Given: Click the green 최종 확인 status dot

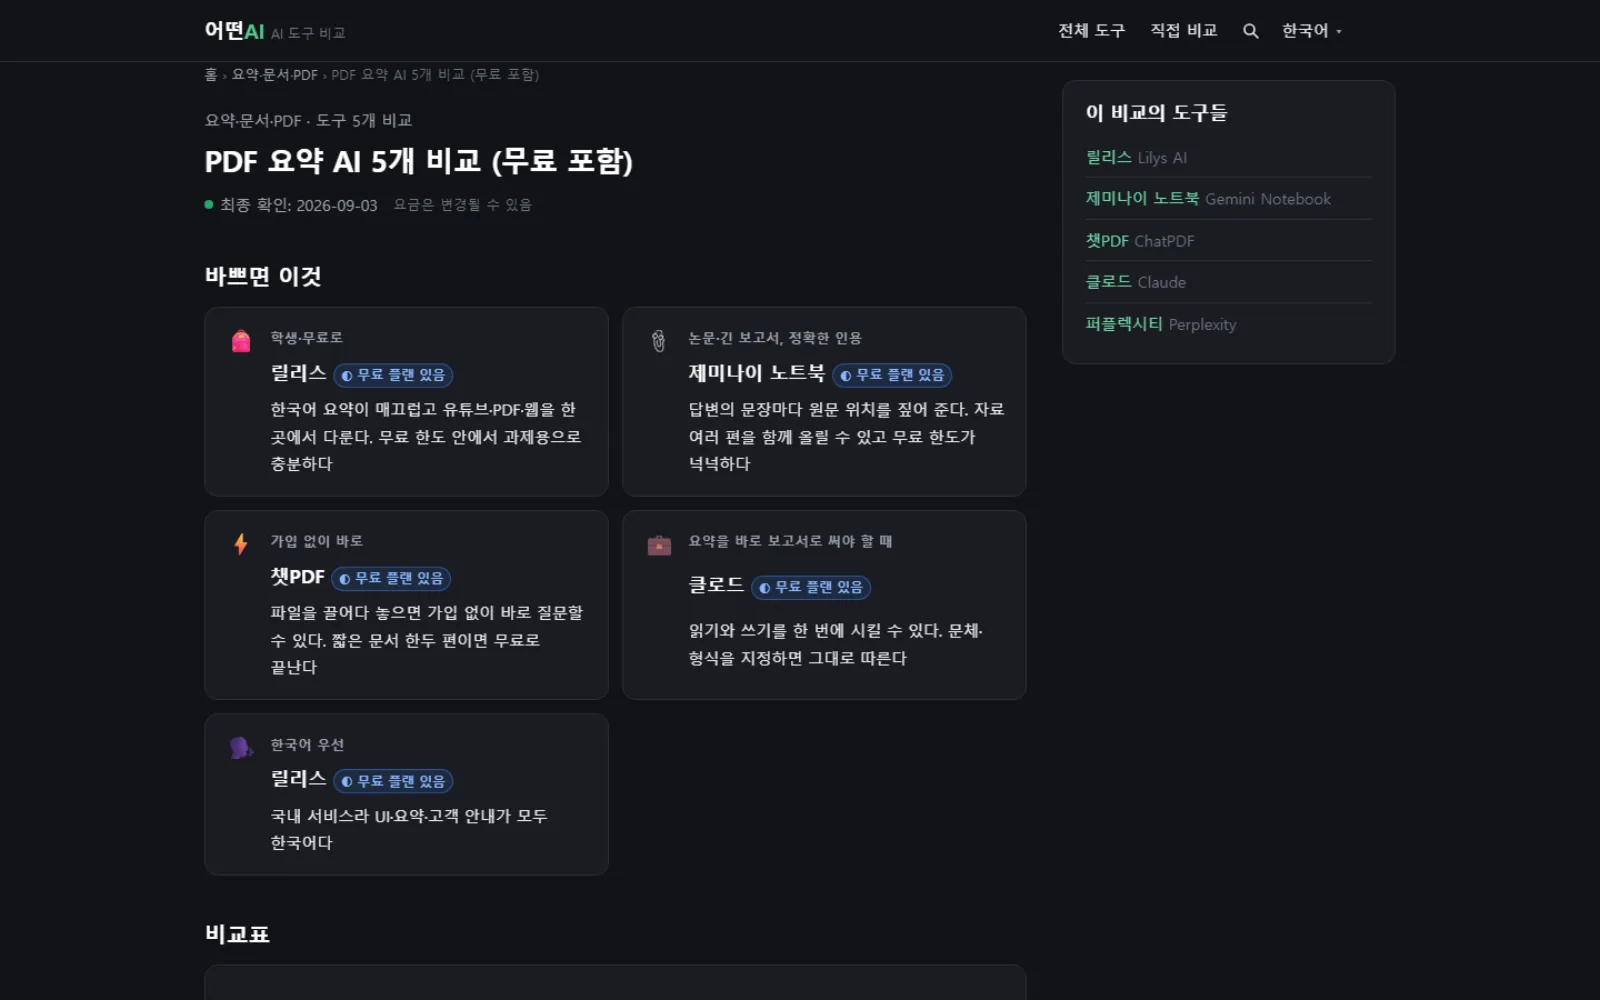Looking at the screenshot, I should [209, 205].
